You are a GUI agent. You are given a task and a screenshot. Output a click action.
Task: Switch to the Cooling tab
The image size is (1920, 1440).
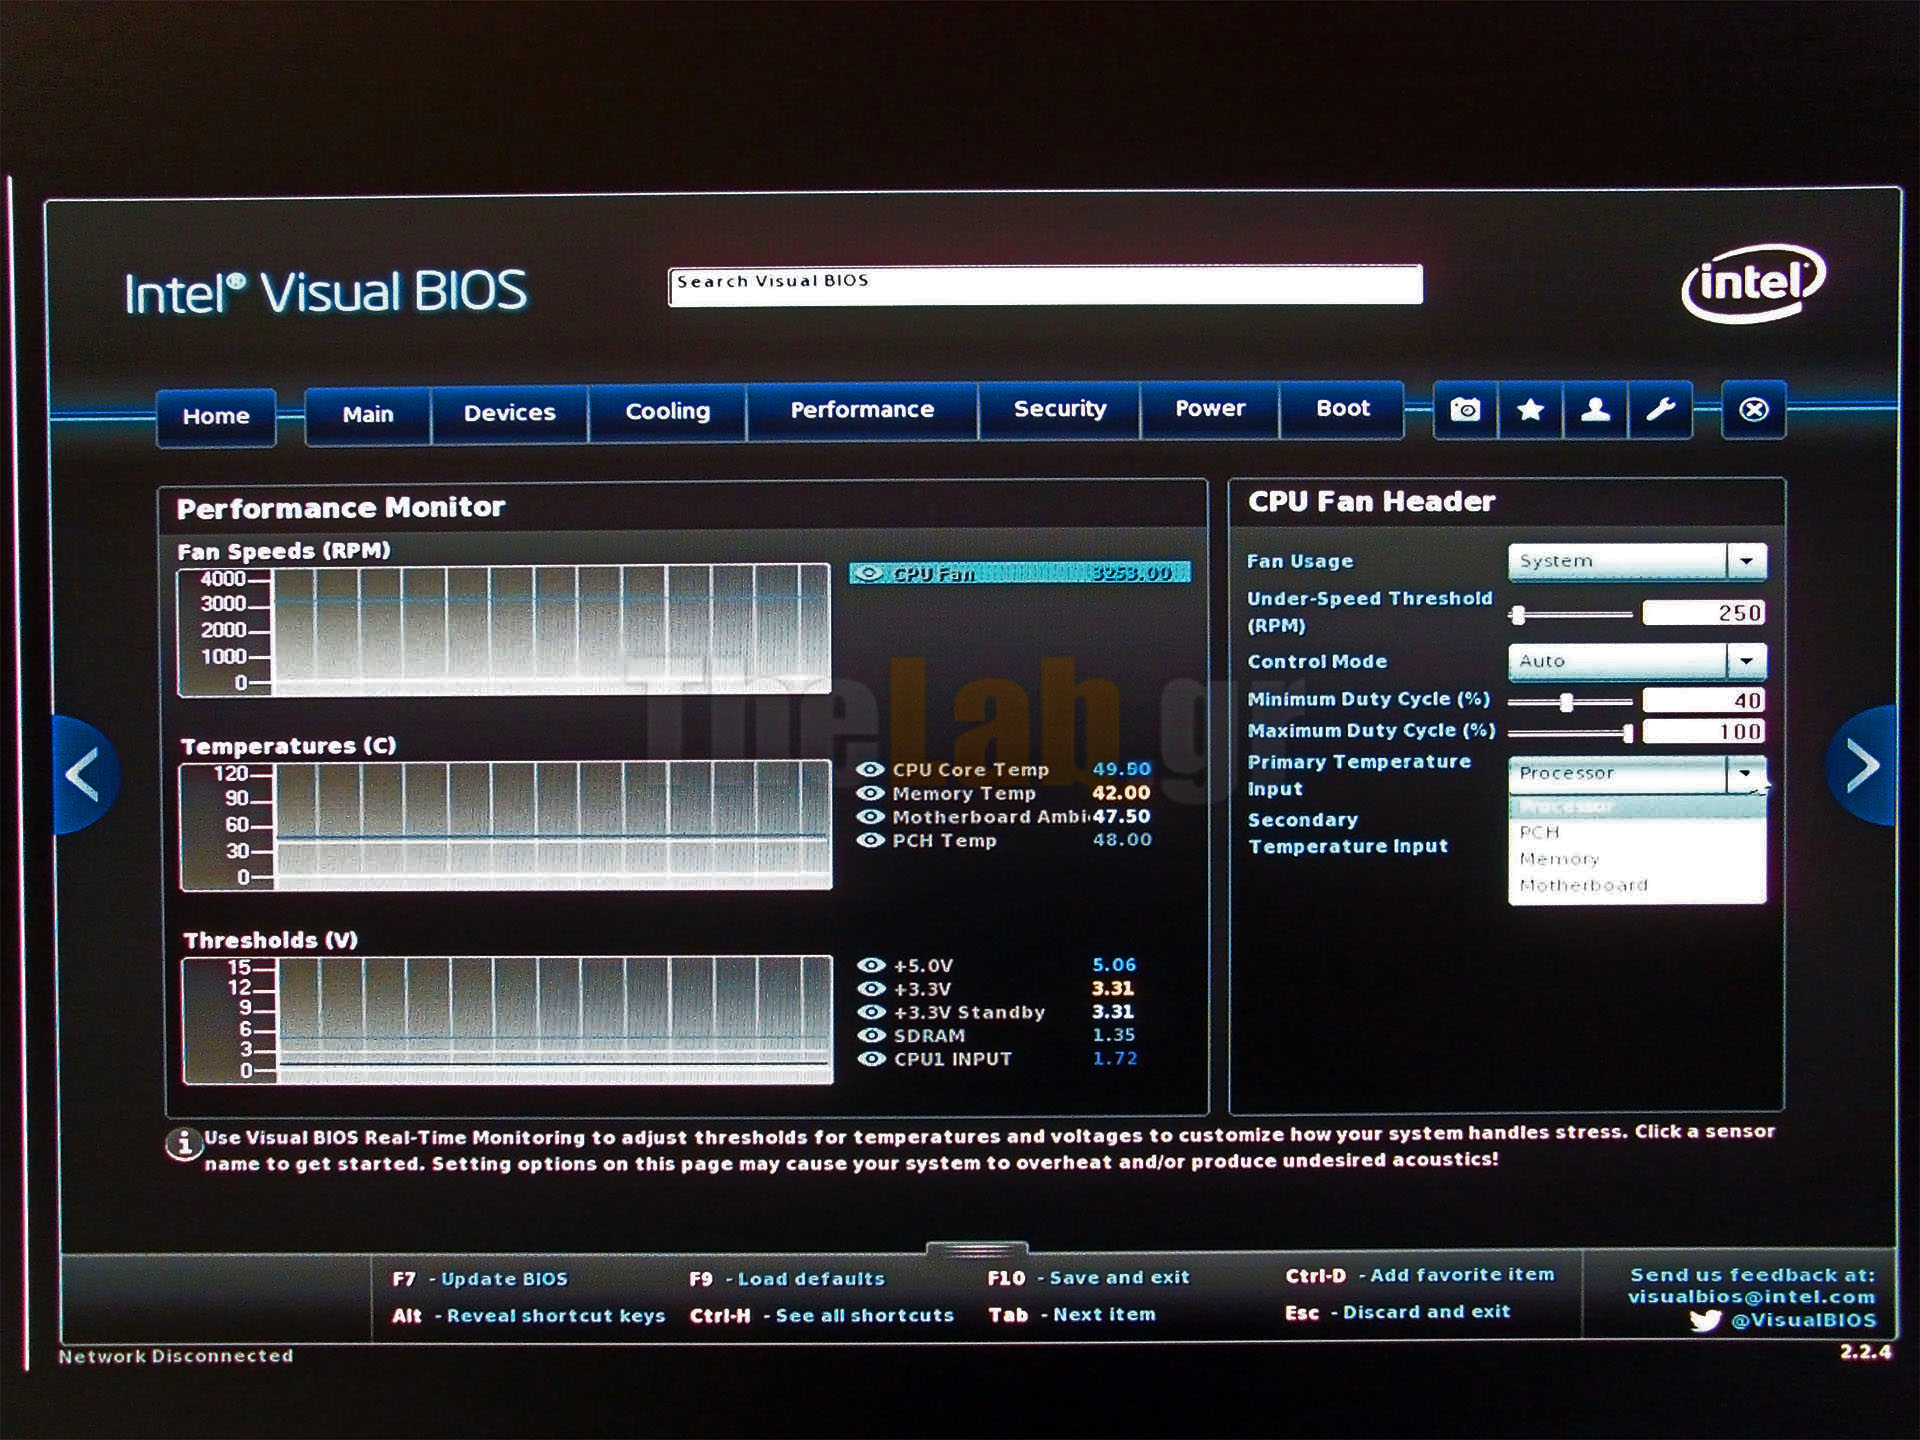point(667,412)
